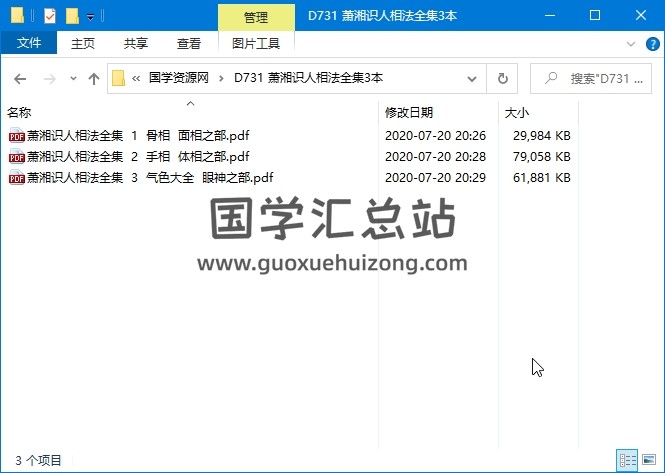Viewport: 665px width, 473px height.
Task: Expand hidden breadcrumb path chevrons
Action: click(x=136, y=78)
